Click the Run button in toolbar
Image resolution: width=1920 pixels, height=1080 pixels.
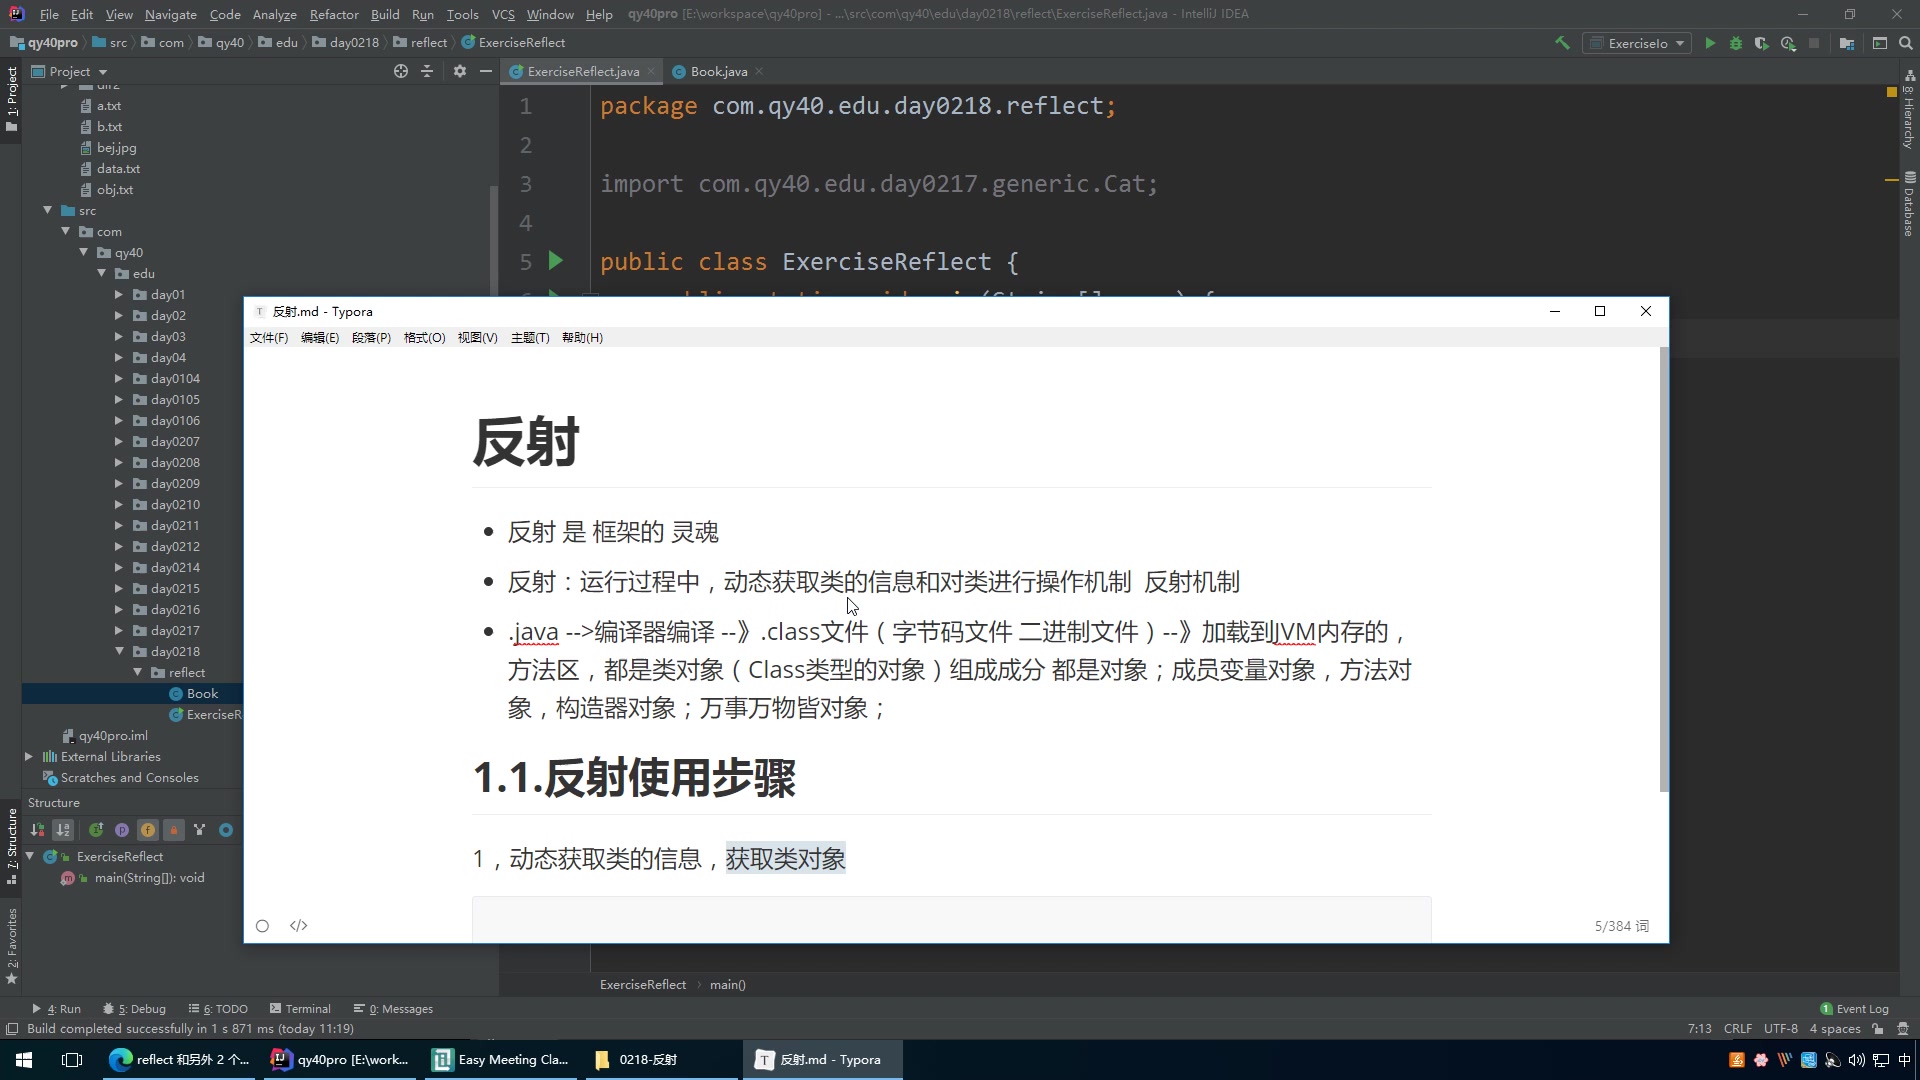click(x=1710, y=42)
